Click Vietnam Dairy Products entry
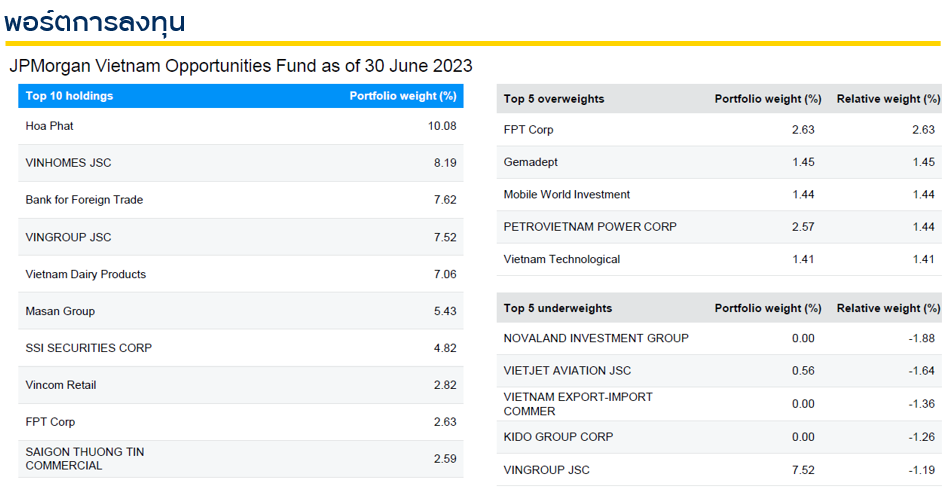Screen dimensions: 951x493 (85, 274)
